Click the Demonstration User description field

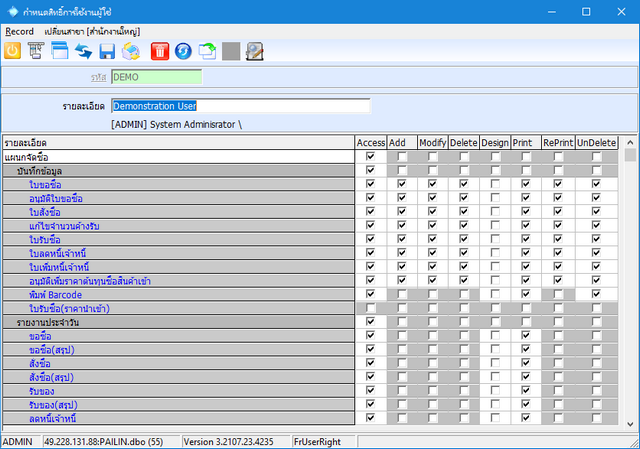click(x=240, y=105)
